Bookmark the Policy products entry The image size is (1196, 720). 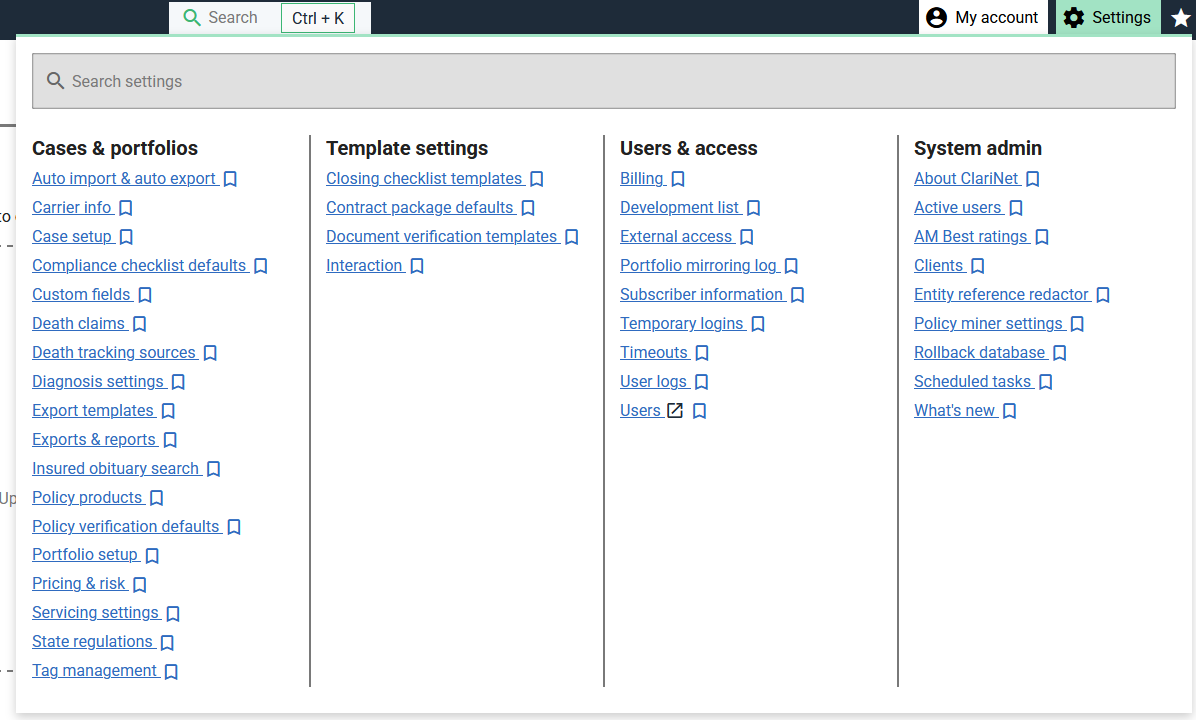[x=156, y=498]
